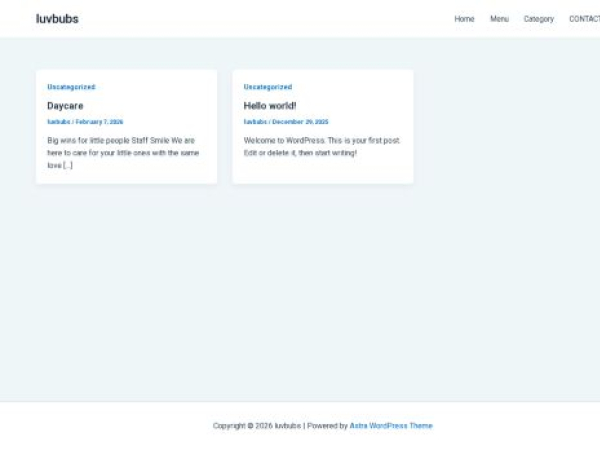Follow the Astra WordPress Theme footer link

pos(391,425)
